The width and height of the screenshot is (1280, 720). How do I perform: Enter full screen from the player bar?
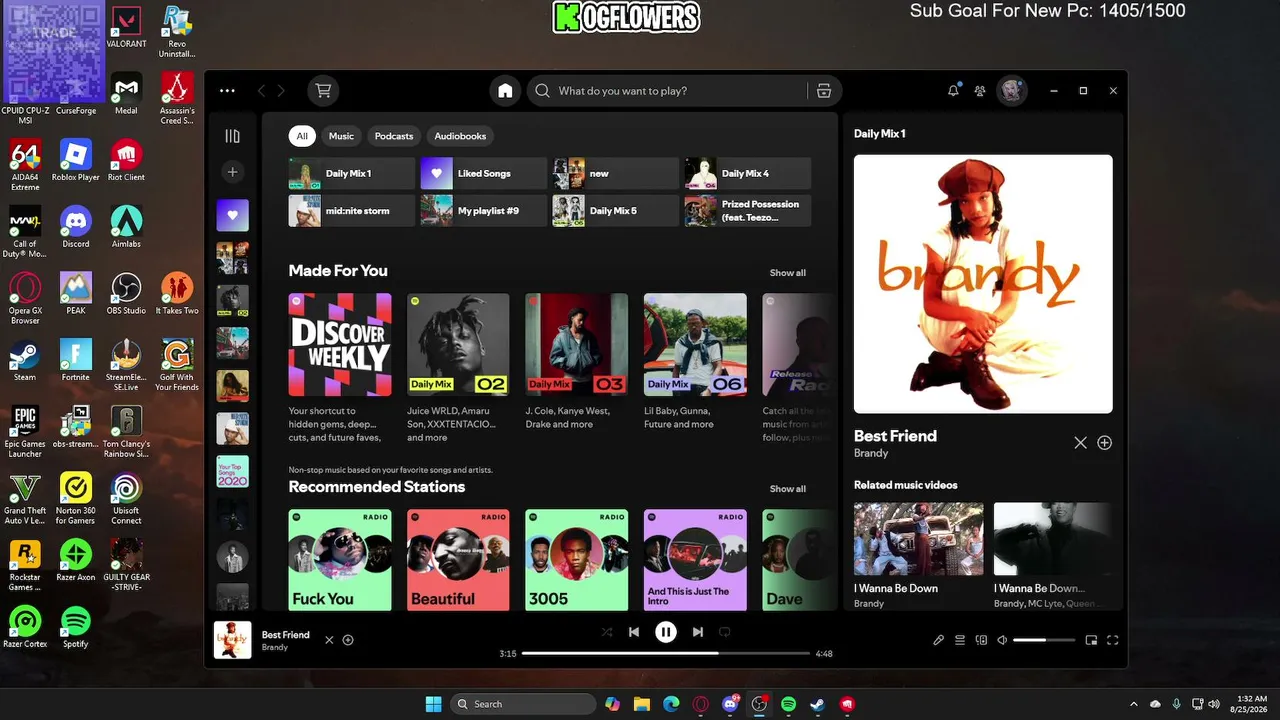[1112, 640]
